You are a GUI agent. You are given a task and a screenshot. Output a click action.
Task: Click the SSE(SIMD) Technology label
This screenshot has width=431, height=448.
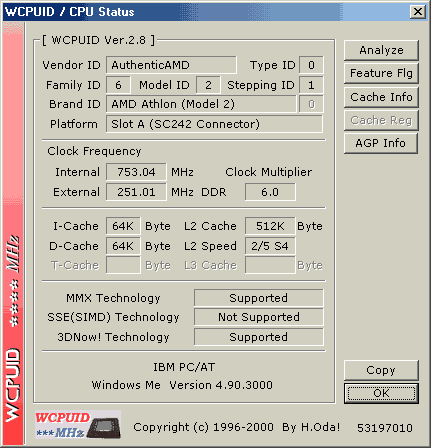point(113,317)
